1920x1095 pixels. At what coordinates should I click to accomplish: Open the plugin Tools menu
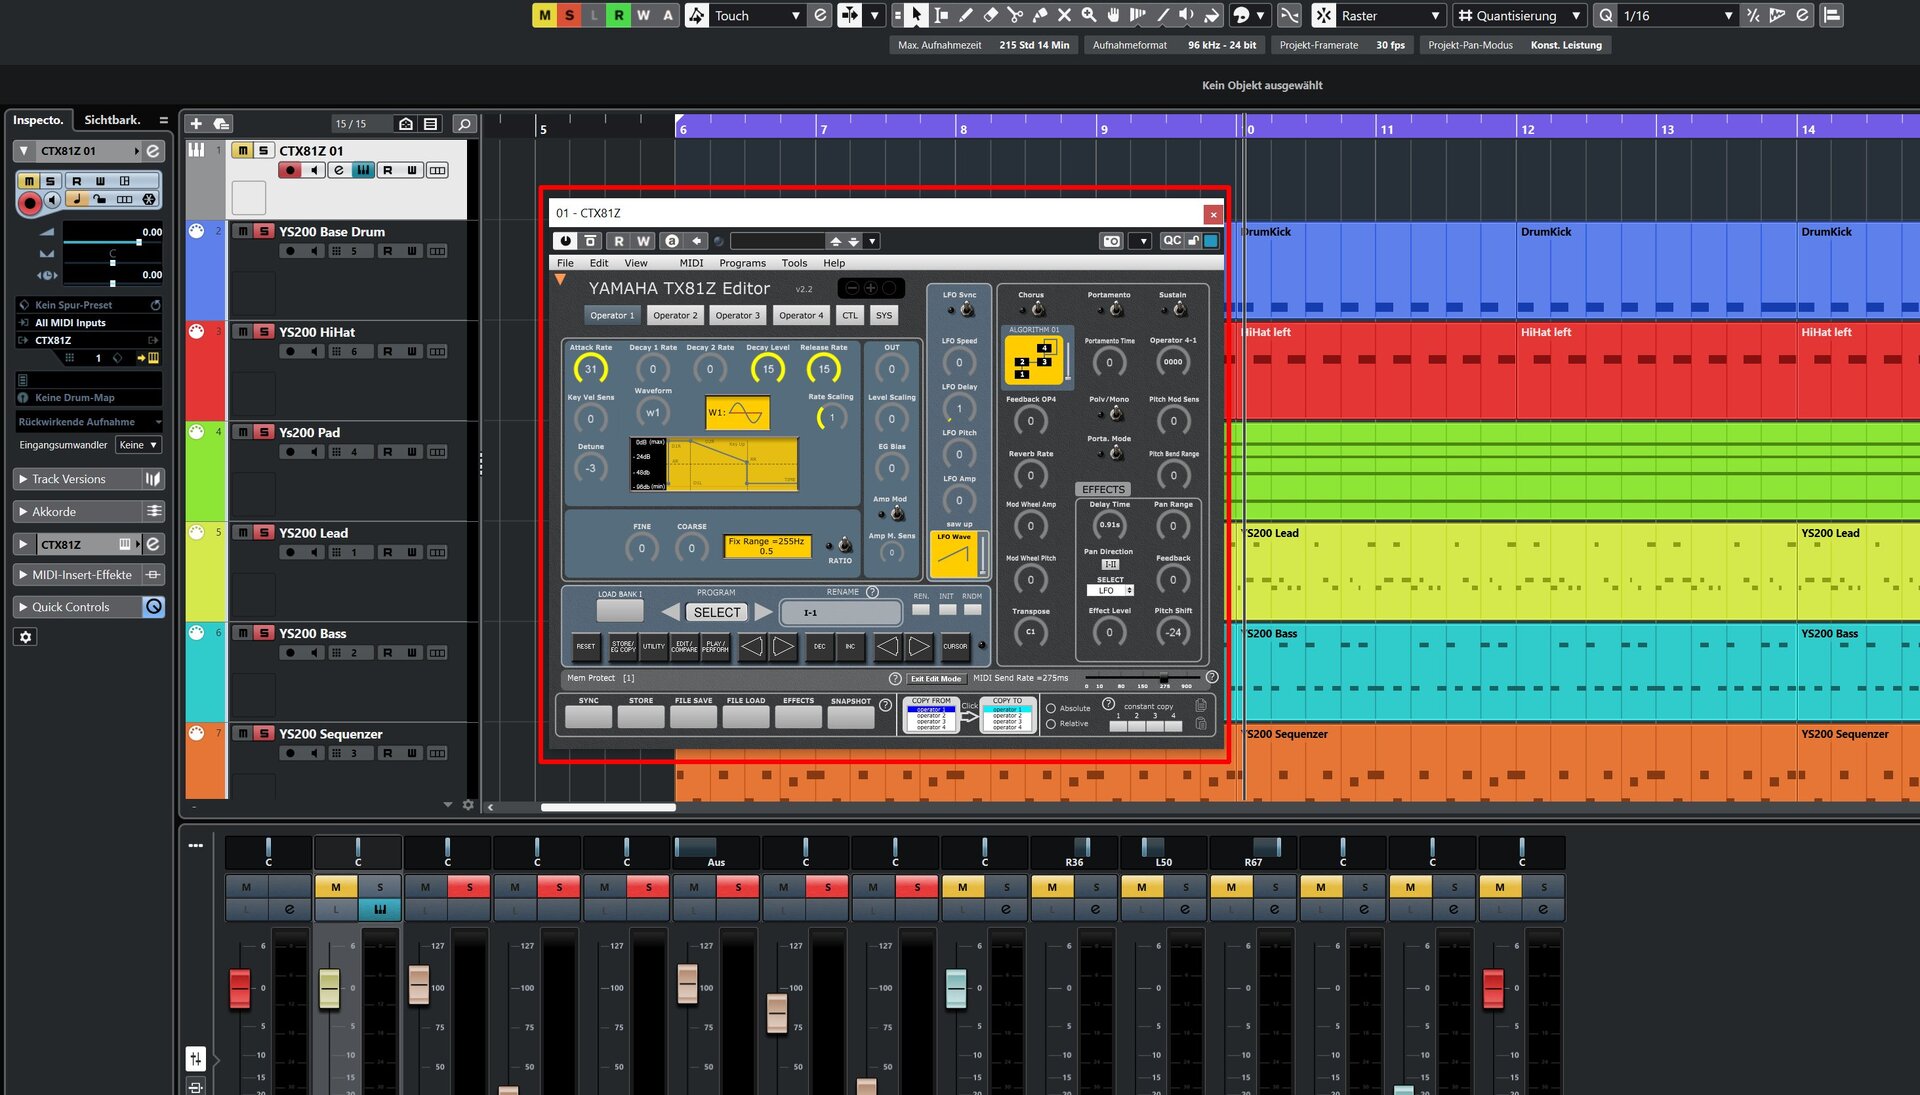[794, 263]
